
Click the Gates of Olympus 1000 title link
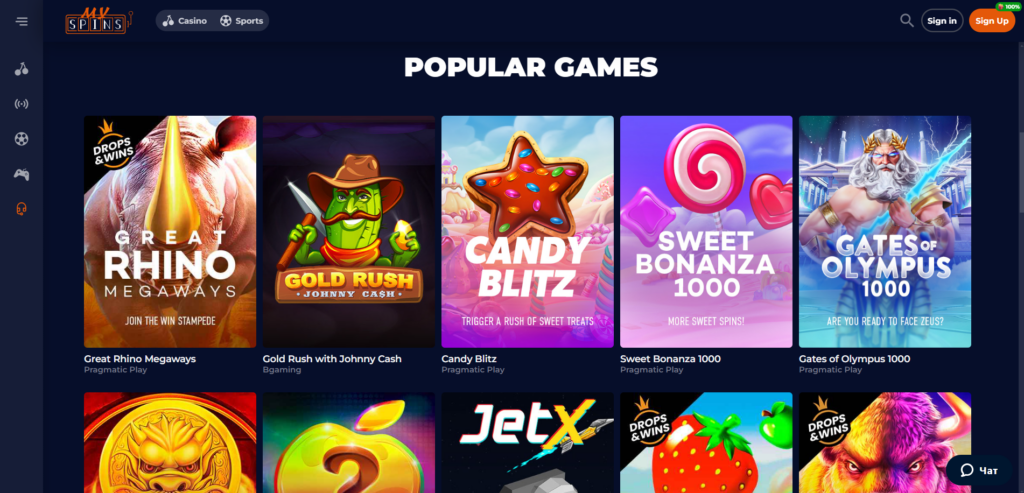pyautogui.click(x=854, y=358)
